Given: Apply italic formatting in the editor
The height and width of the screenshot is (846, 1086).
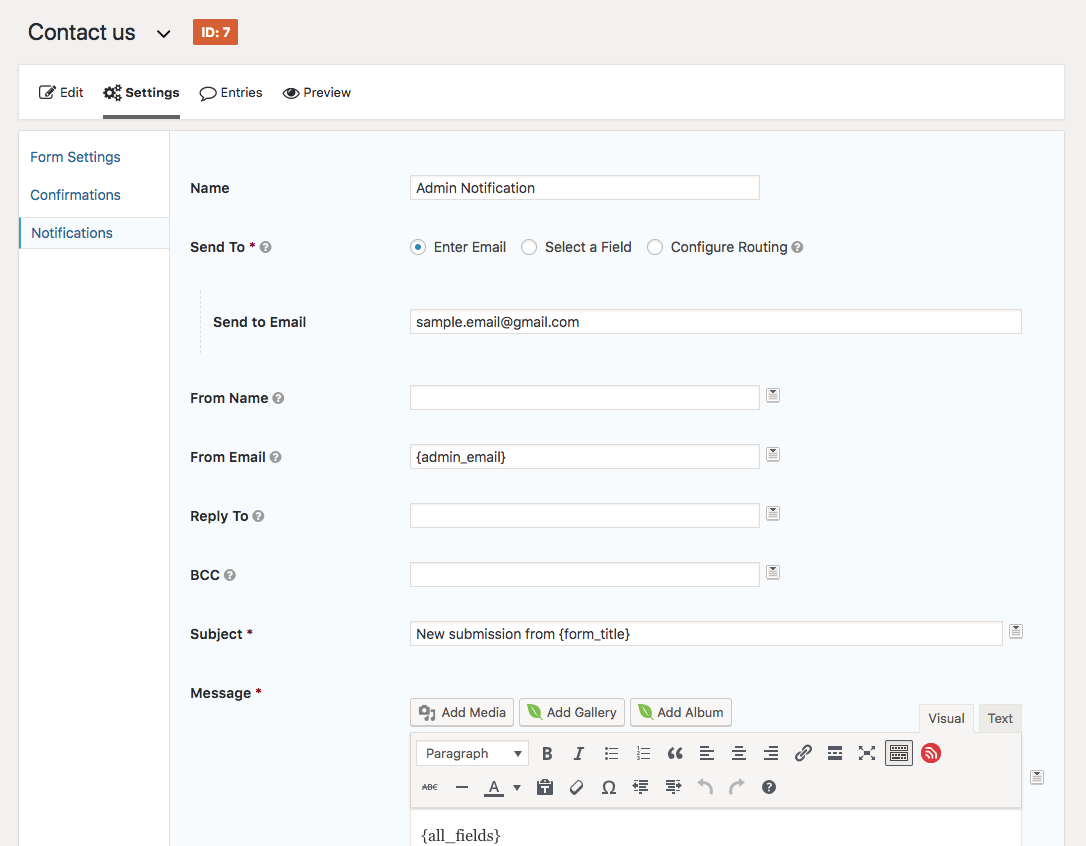Looking at the screenshot, I should [x=579, y=754].
